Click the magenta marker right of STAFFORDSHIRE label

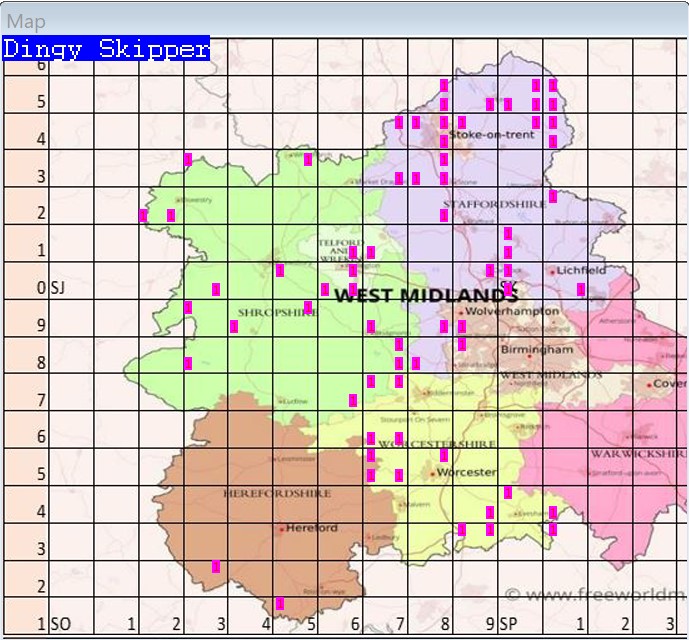(x=553, y=196)
